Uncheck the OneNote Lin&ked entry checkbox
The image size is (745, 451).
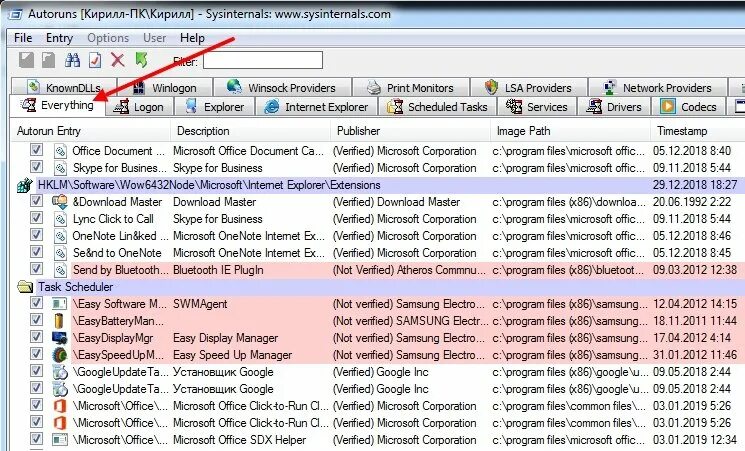[x=36, y=235]
